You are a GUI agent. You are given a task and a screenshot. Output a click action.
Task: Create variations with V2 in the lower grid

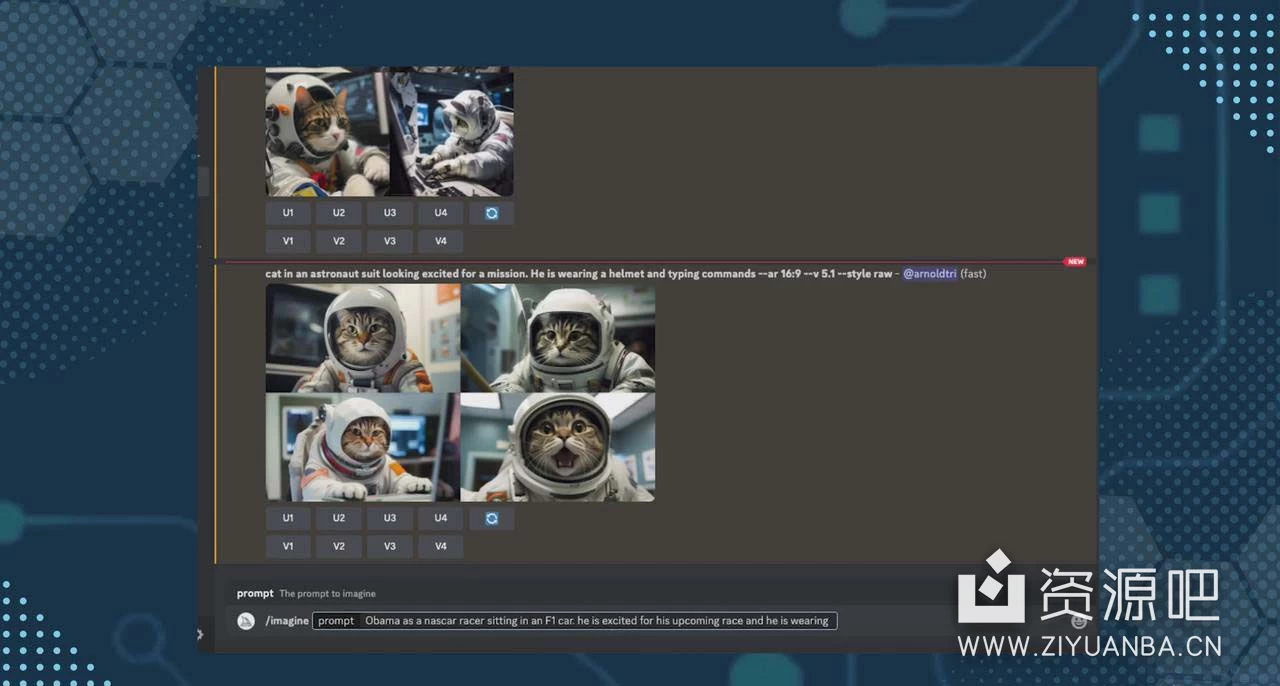pos(339,546)
